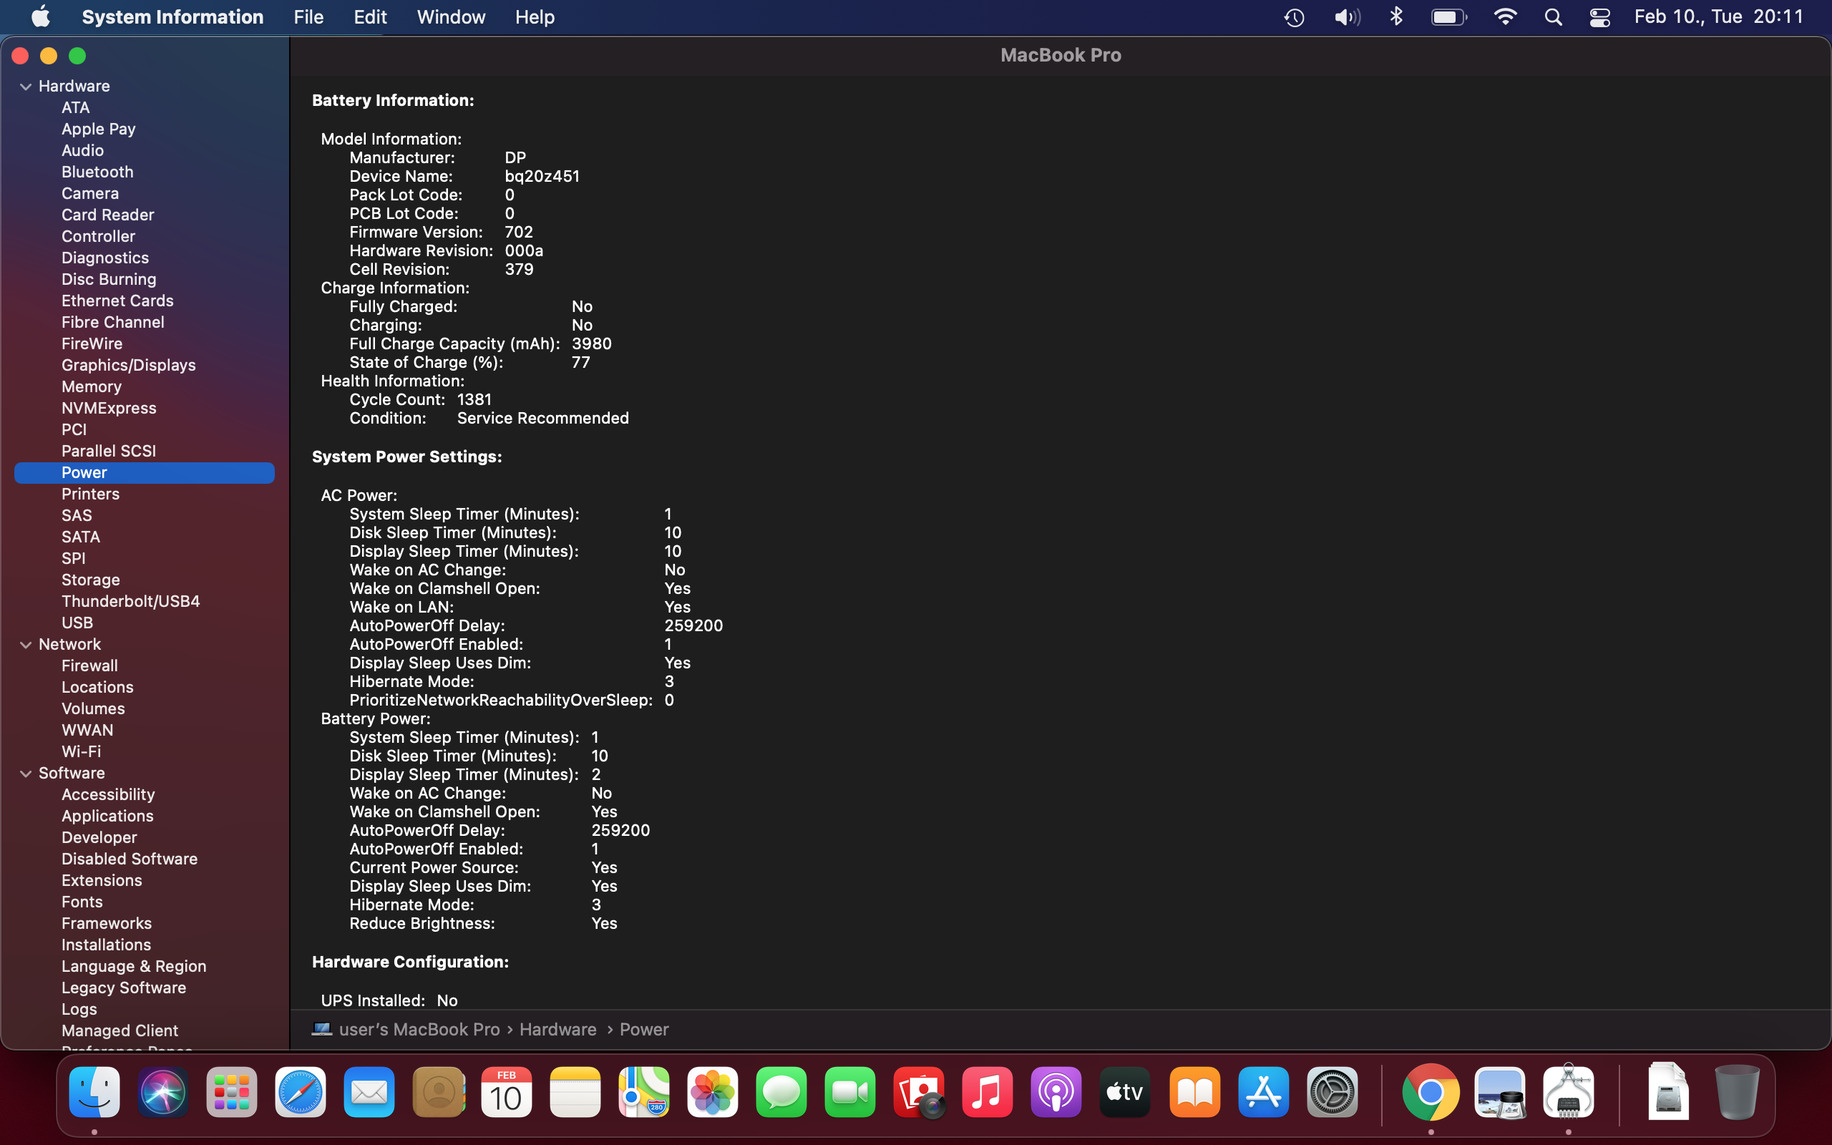1832x1145 pixels.
Task: Collapse the Network section in sidebar
Action: coord(26,645)
